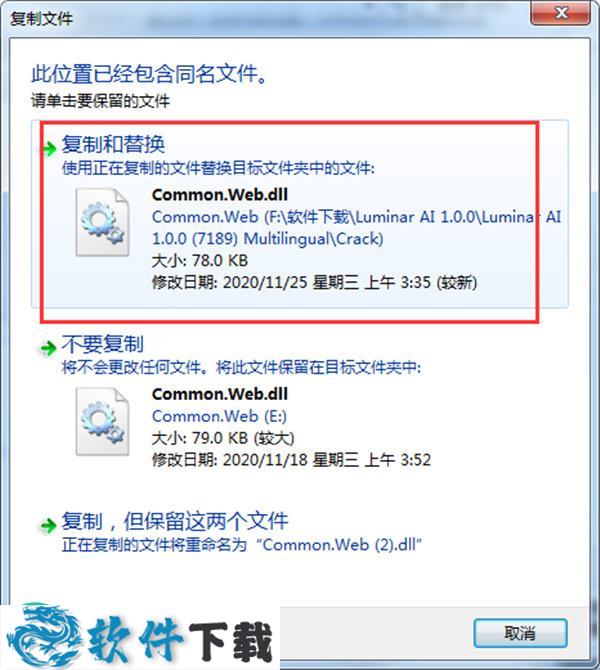Click the dragon logo watermark
The width and height of the screenshot is (600, 670).
(x=43, y=635)
